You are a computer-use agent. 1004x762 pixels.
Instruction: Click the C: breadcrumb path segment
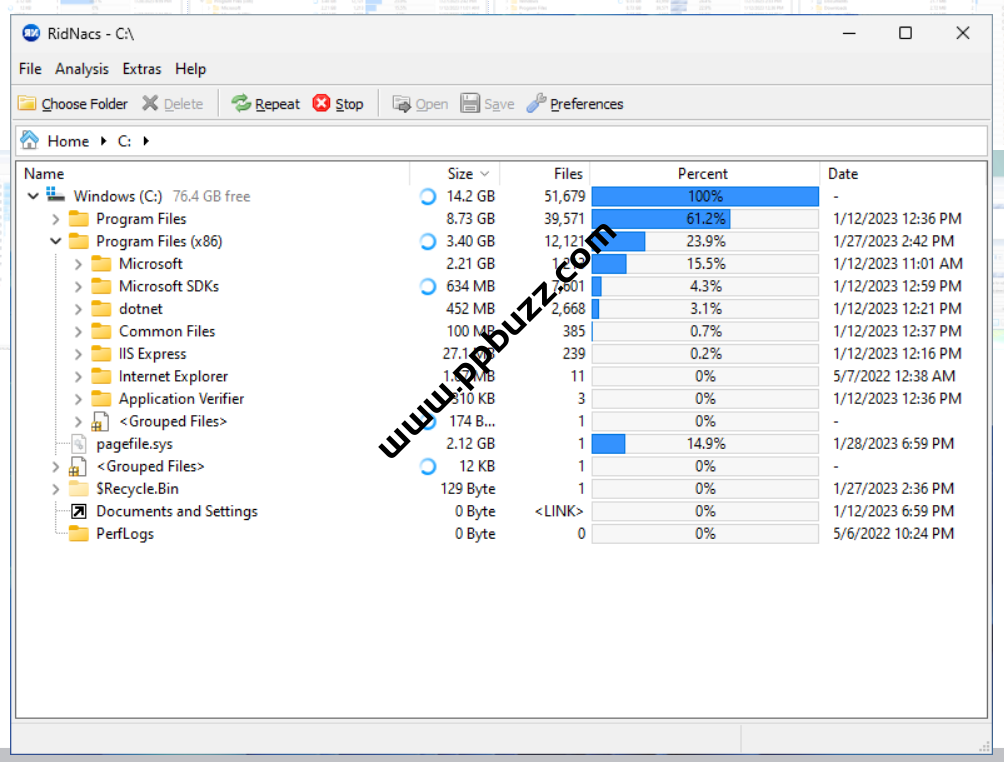(x=125, y=141)
